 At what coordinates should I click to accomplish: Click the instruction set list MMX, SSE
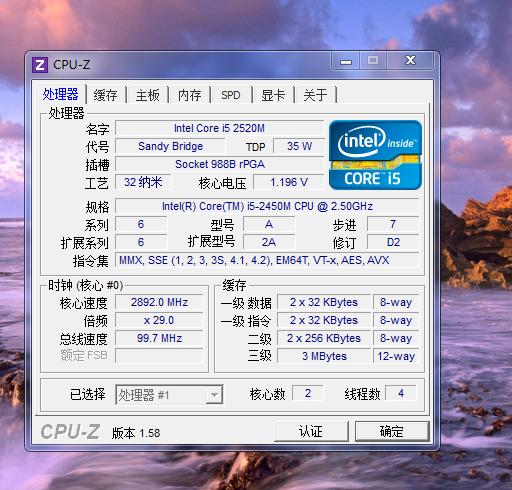click(x=267, y=260)
